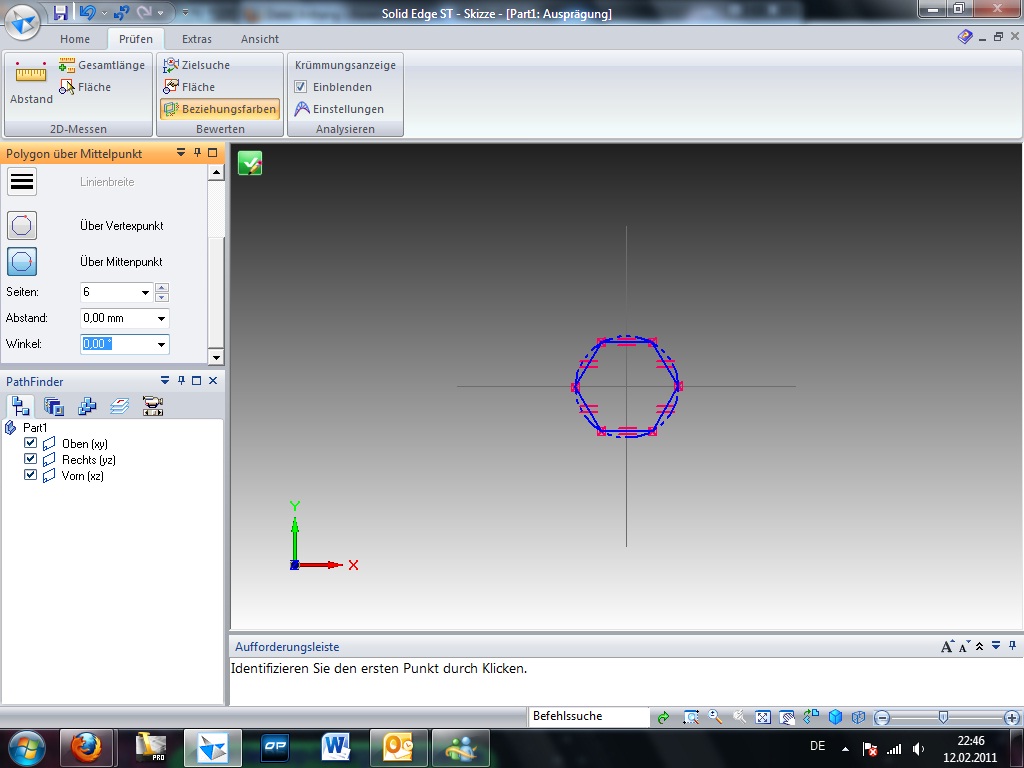Click the zoom slider plus button

[x=1012, y=718]
